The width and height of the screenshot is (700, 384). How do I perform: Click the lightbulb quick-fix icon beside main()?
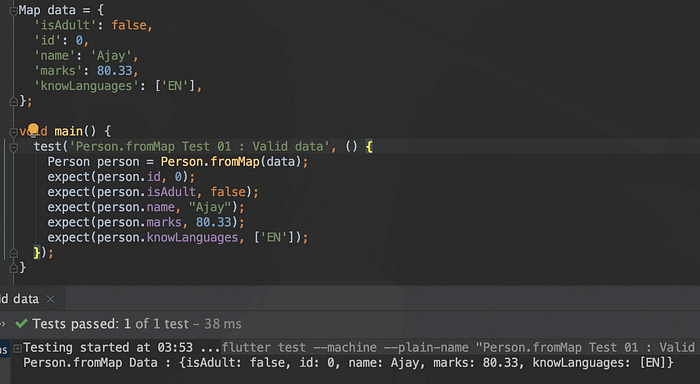click(33, 129)
